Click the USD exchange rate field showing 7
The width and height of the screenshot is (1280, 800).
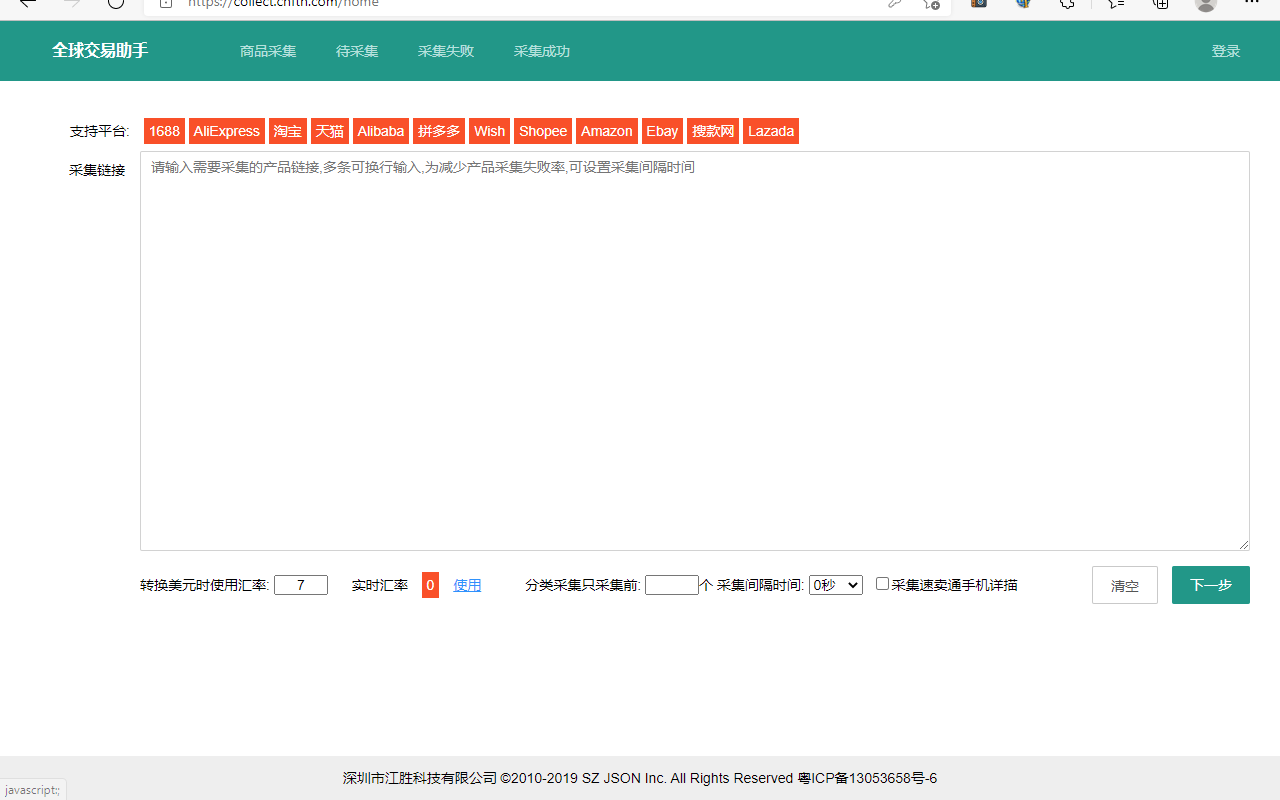301,585
